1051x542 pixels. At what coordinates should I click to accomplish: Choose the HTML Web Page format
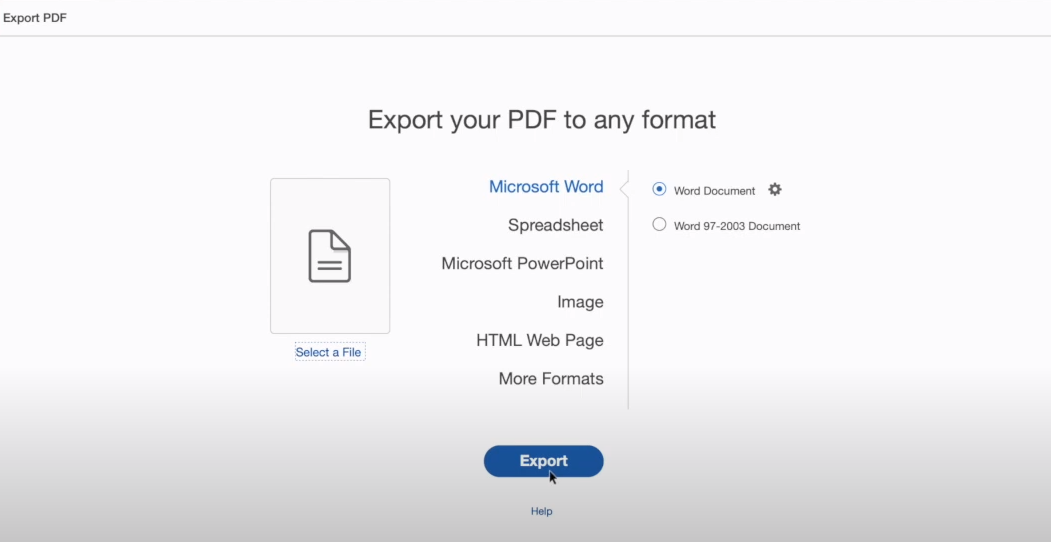(x=540, y=340)
